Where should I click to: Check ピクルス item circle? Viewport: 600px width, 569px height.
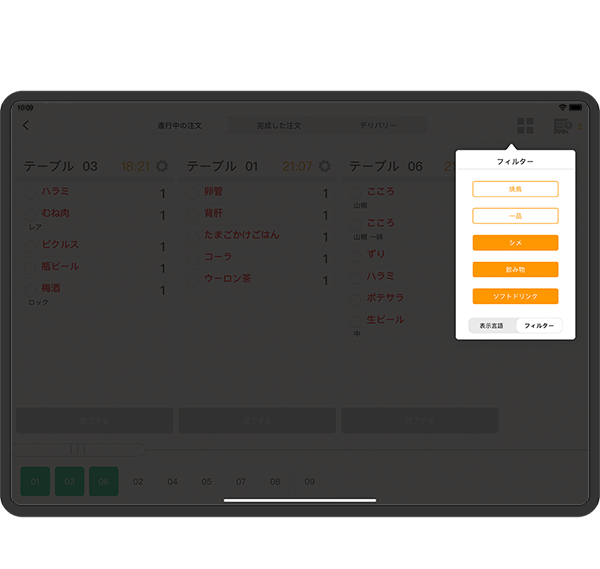(30, 246)
